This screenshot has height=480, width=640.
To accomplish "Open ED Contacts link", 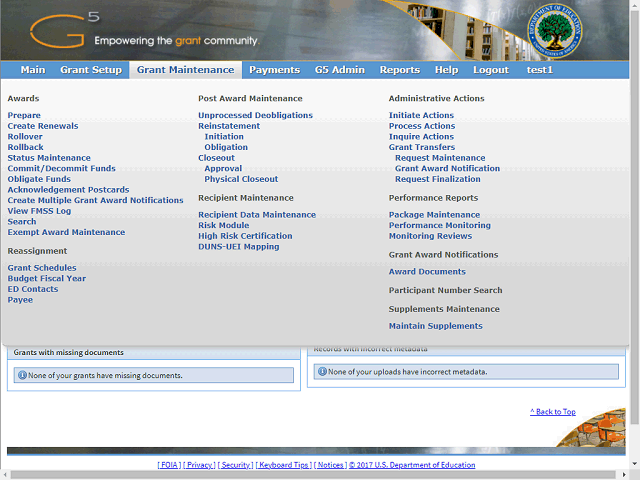I will [x=33, y=289].
